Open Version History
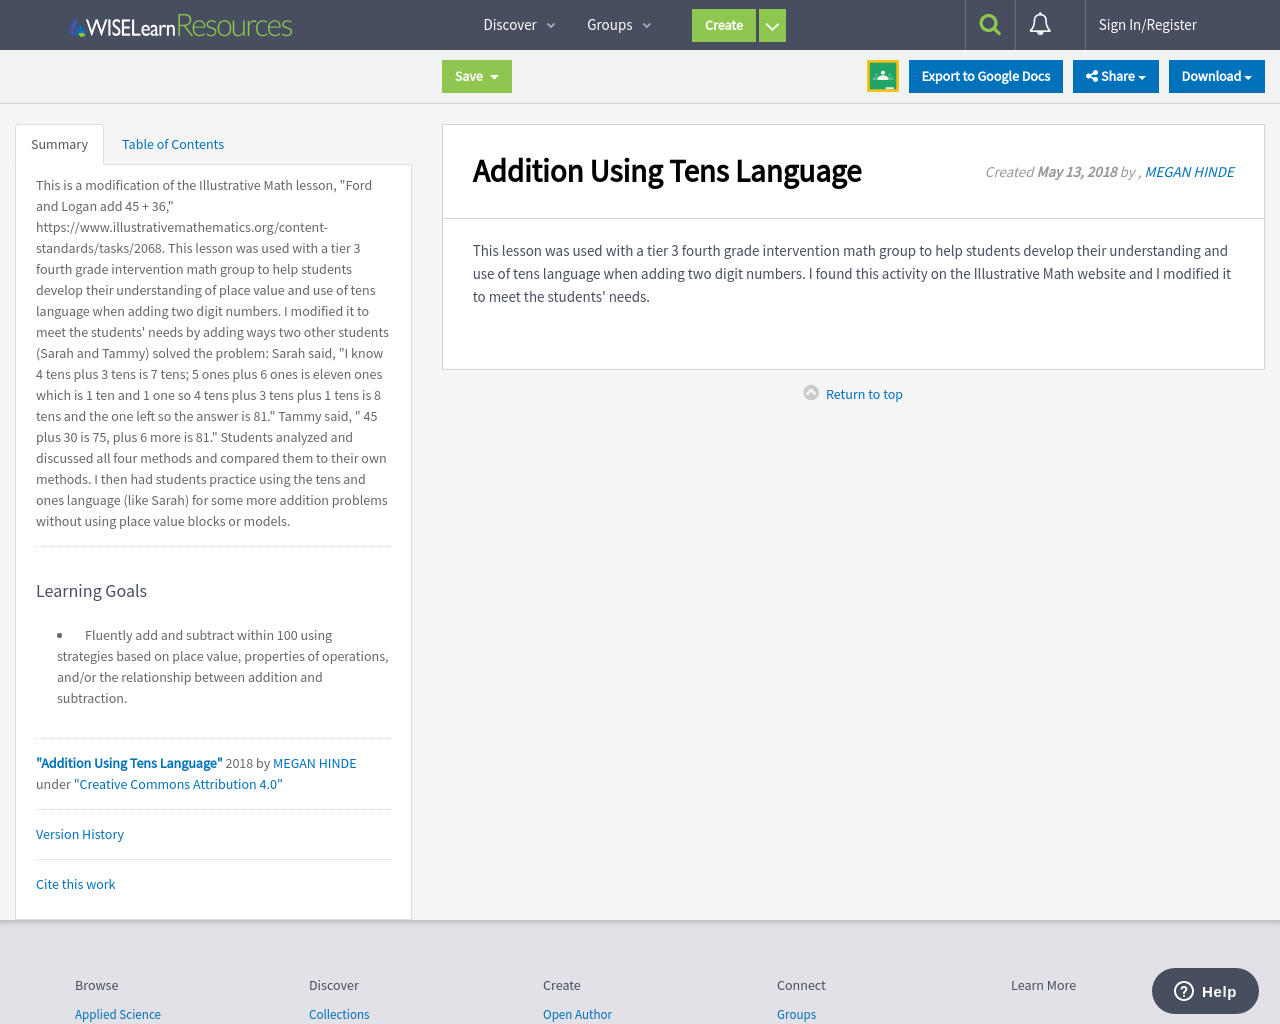The width and height of the screenshot is (1280, 1024). click(80, 834)
